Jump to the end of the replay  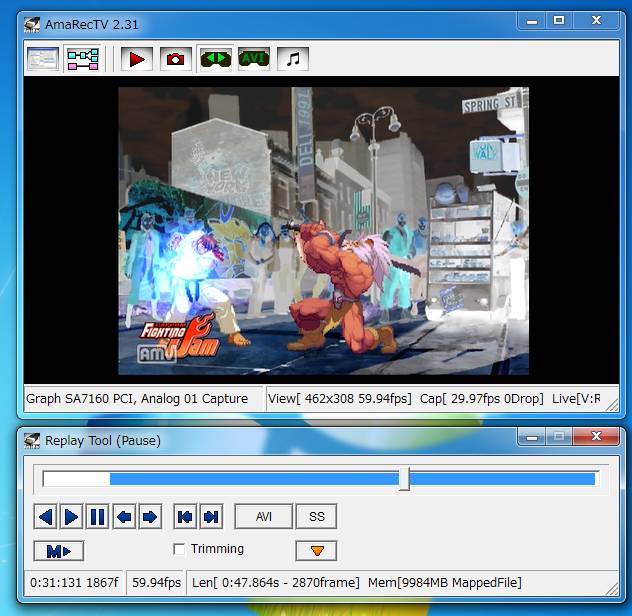pyautogui.click(x=211, y=516)
